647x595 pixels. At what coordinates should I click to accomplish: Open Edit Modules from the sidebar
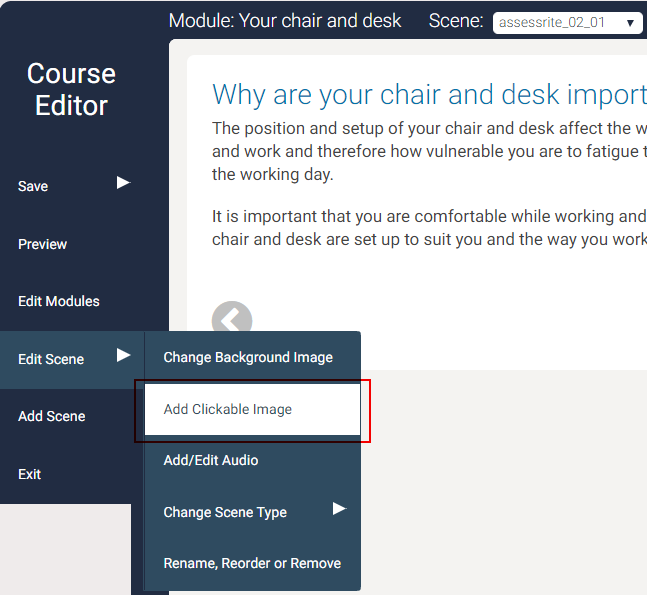(x=59, y=301)
